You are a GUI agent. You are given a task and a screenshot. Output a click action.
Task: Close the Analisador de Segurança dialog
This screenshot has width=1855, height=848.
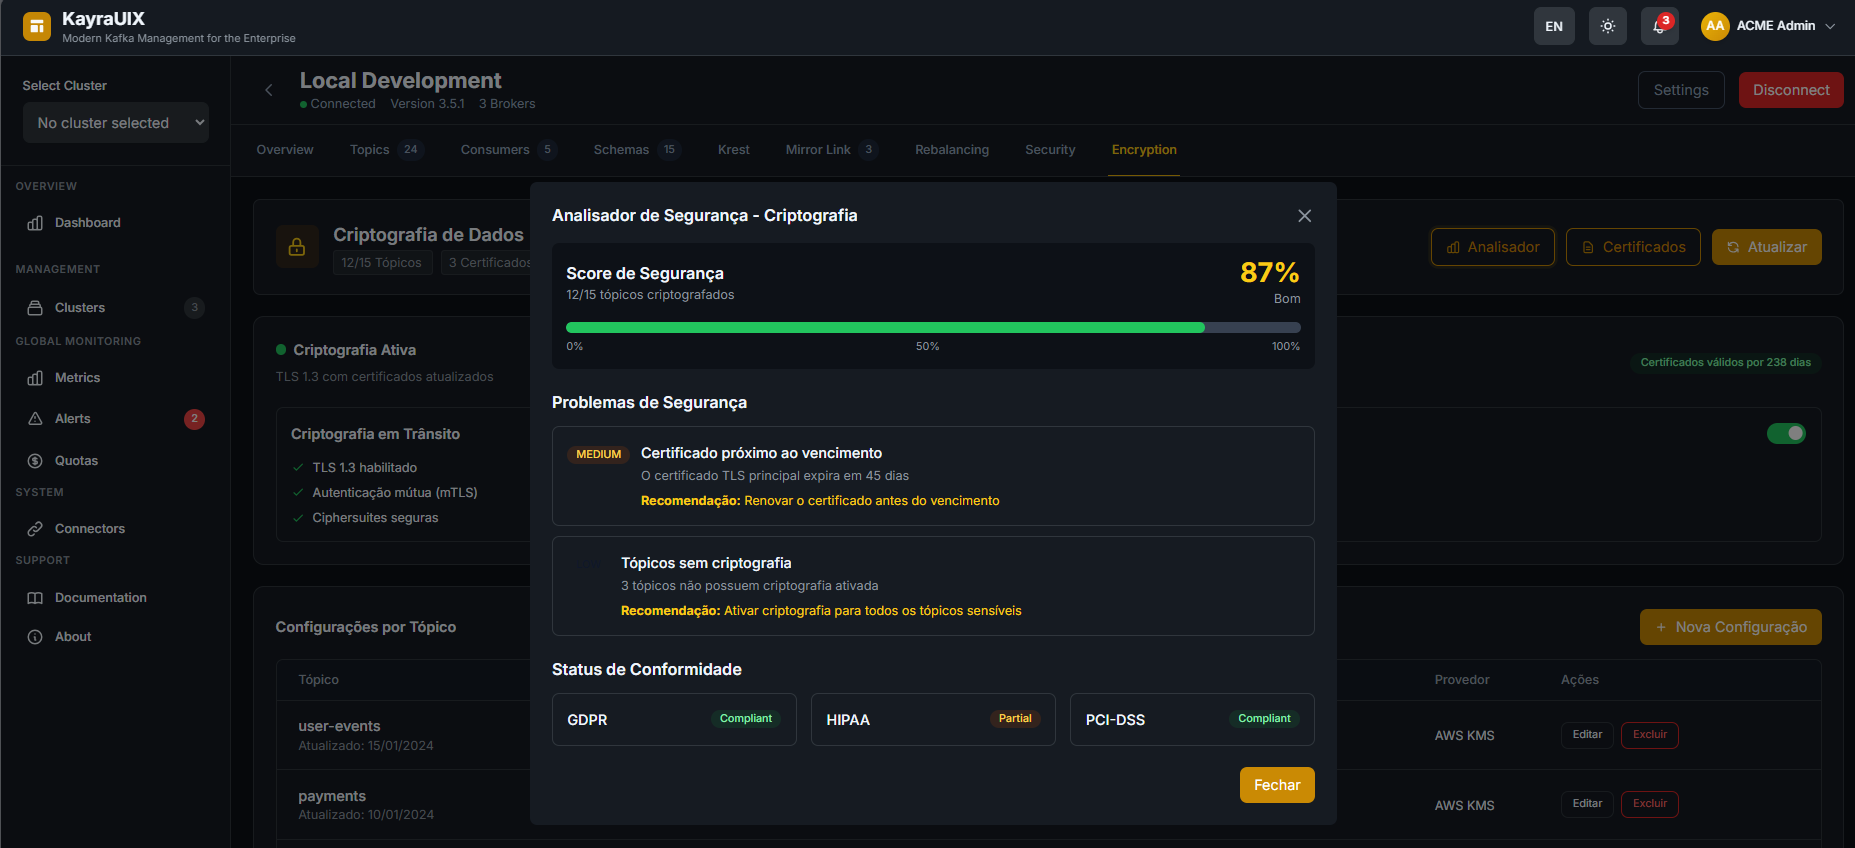click(x=1304, y=216)
